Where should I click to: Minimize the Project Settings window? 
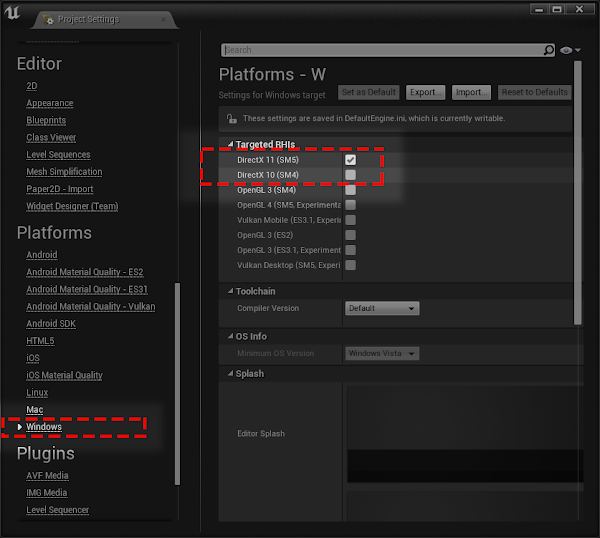(x=539, y=9)
